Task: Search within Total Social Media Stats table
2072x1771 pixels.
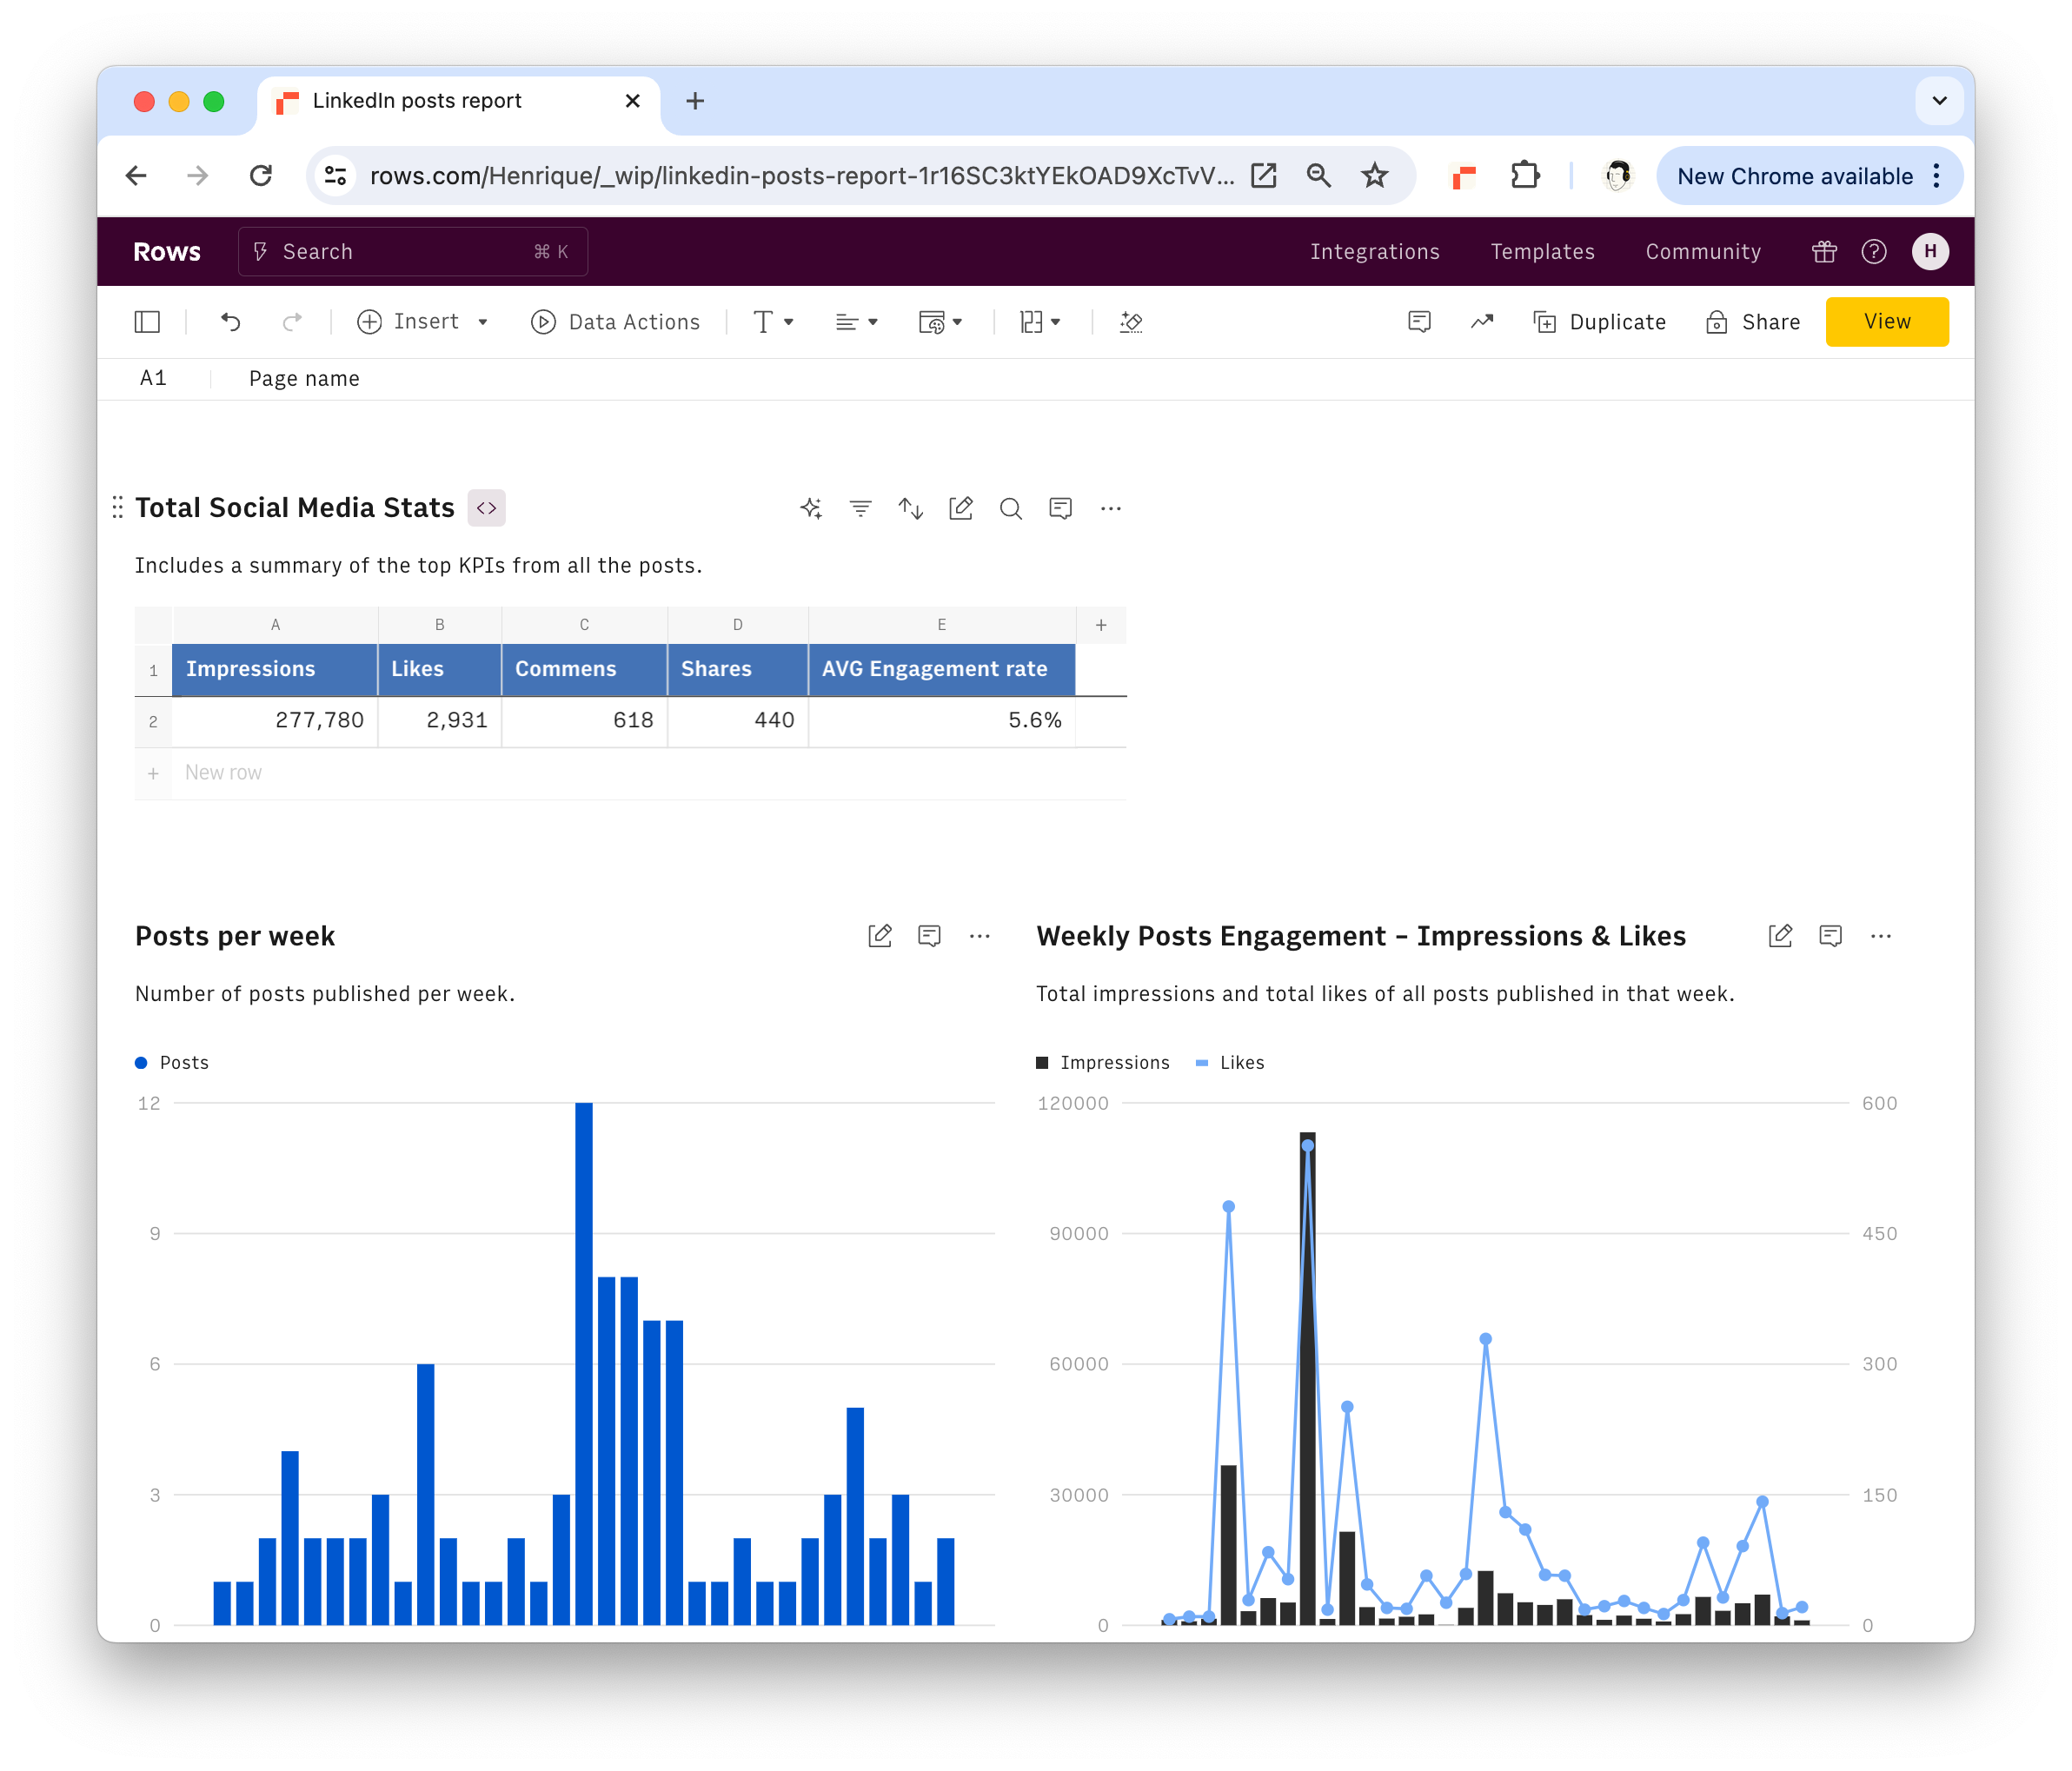Action: 1010,509
